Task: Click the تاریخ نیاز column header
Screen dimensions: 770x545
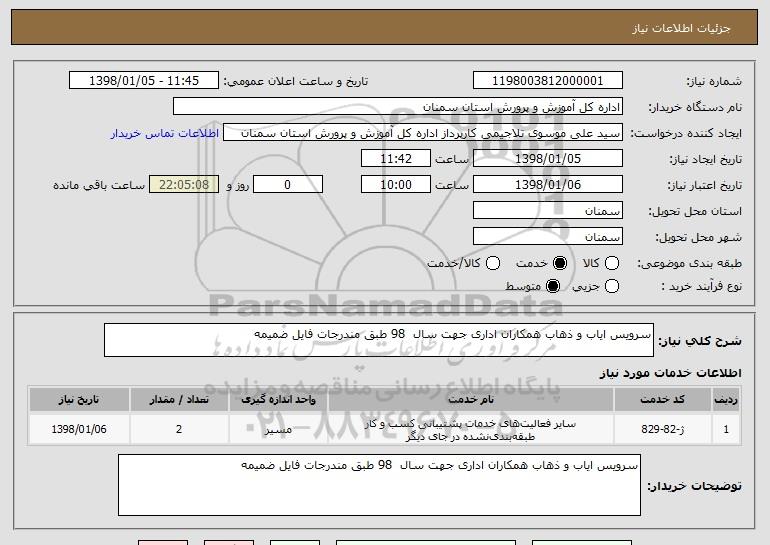Action: tap(79, 400)
